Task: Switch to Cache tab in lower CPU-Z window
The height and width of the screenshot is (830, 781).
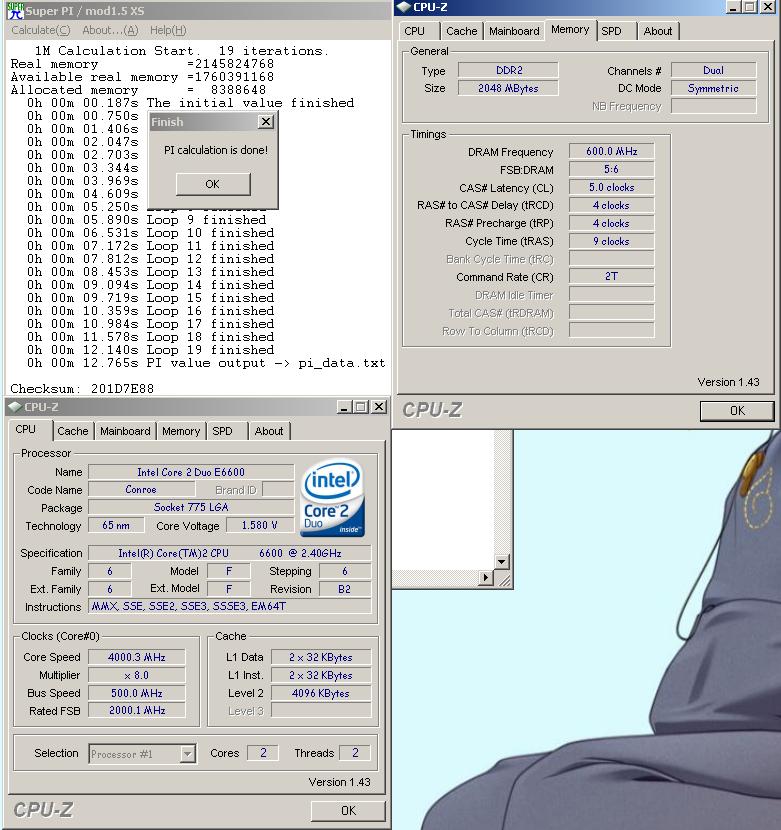Action: click(x=73, y=431)
